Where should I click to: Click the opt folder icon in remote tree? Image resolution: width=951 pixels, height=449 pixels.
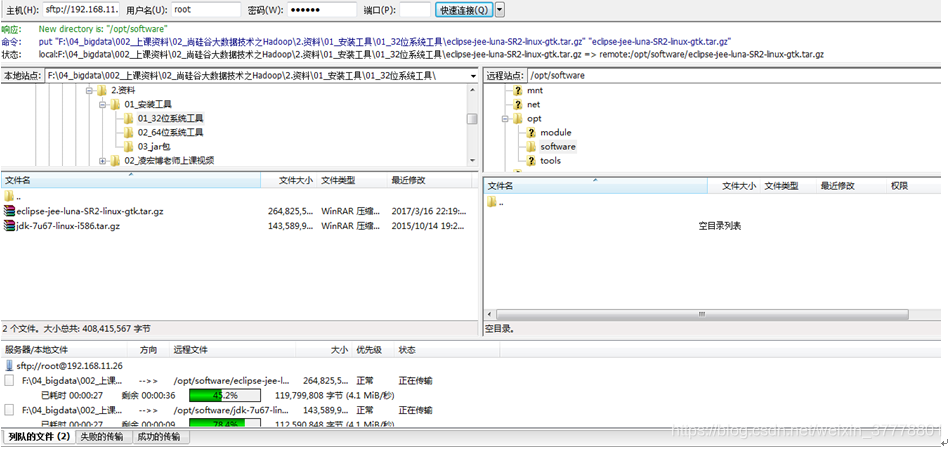coord(517,118)
